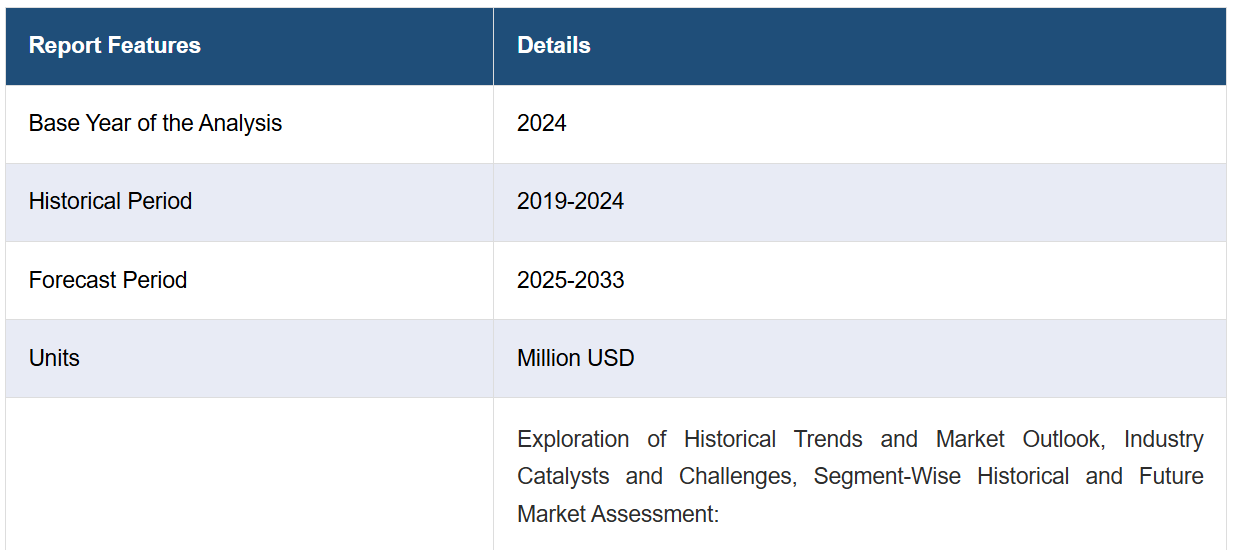The height and width of the screenshot is (550, 1238).
Task: Select the Forecast Period label cell
Action: point(249,280)
